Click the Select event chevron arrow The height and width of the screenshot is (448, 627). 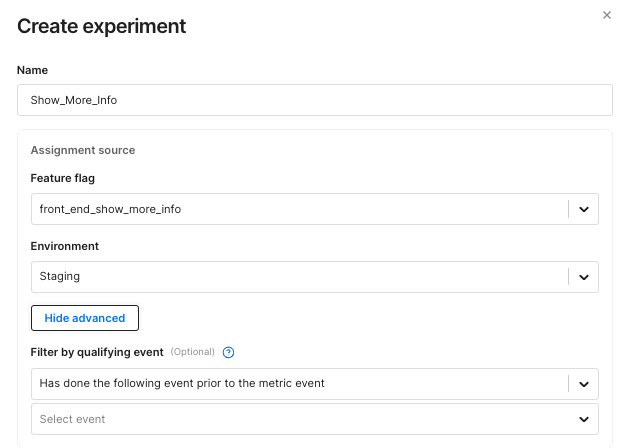(x=584, y=419)
